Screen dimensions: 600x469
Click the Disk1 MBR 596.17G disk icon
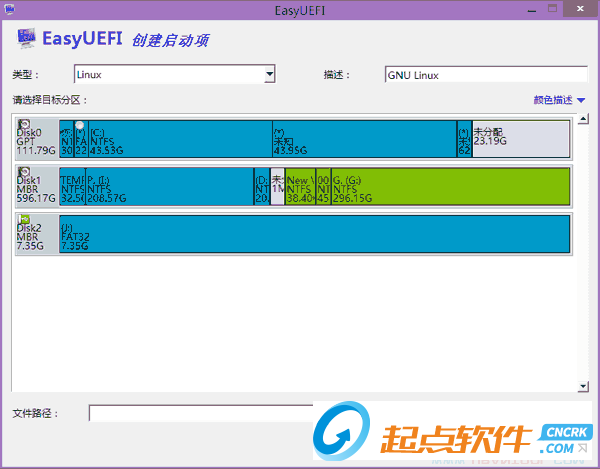(24, 171)
